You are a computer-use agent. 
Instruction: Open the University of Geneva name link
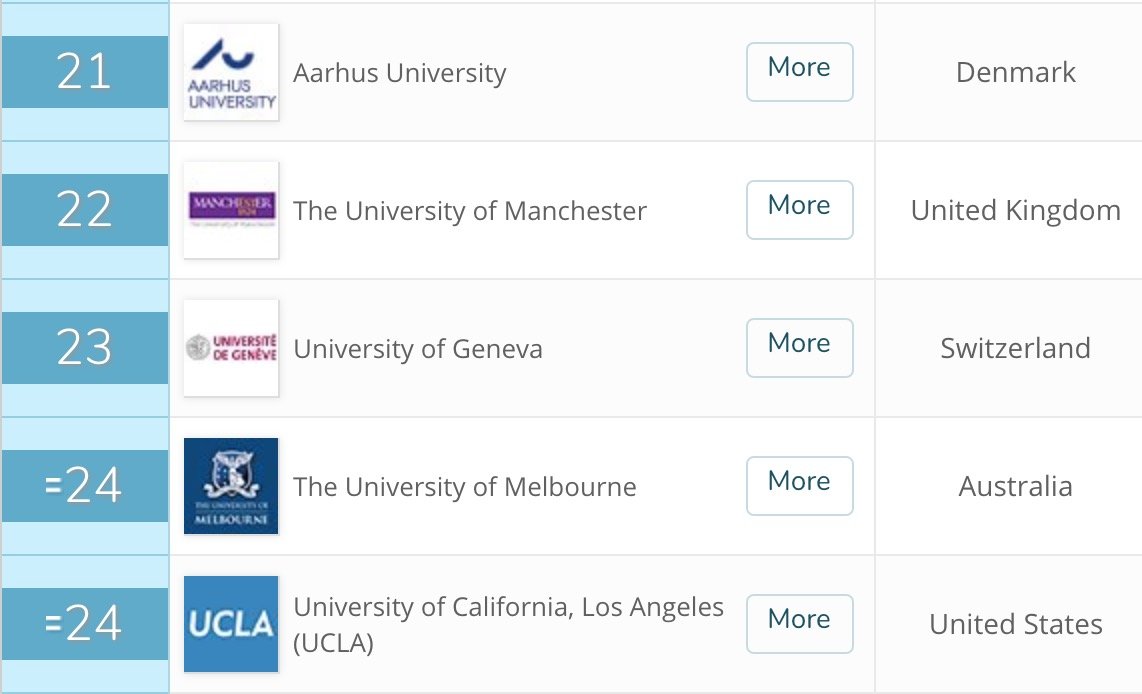(x=418, y=349)
